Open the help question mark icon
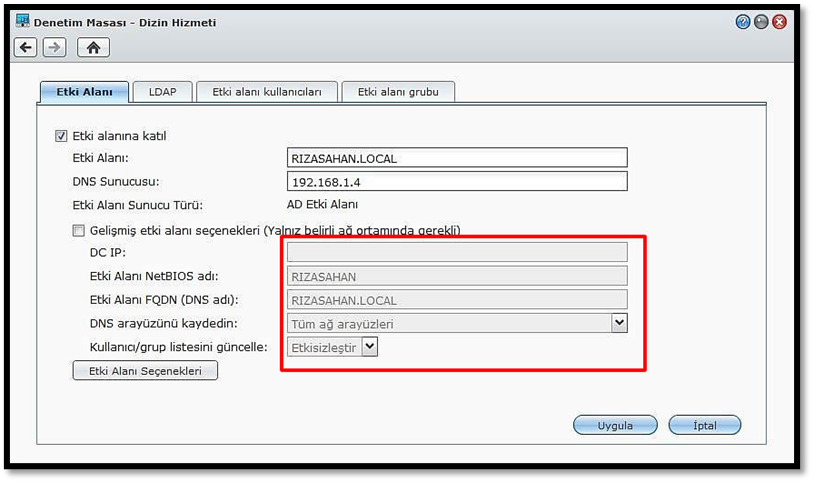813x482 pixels. [x=743, y=22]
